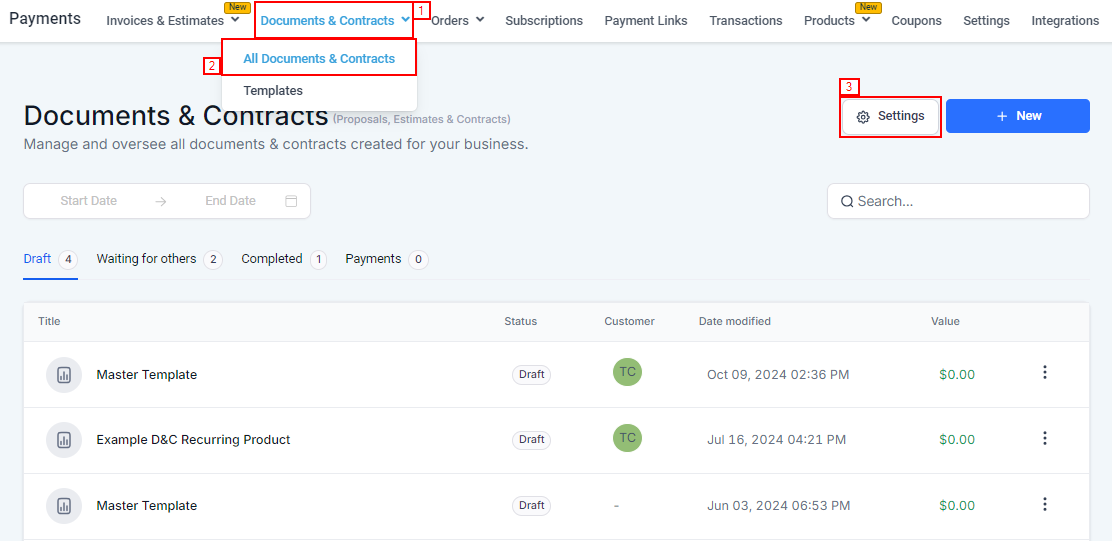The image size is (1112, 541).
Task: Click the gear icon inside Settings button
Action: pyautogui.click(x=863, y=117)
